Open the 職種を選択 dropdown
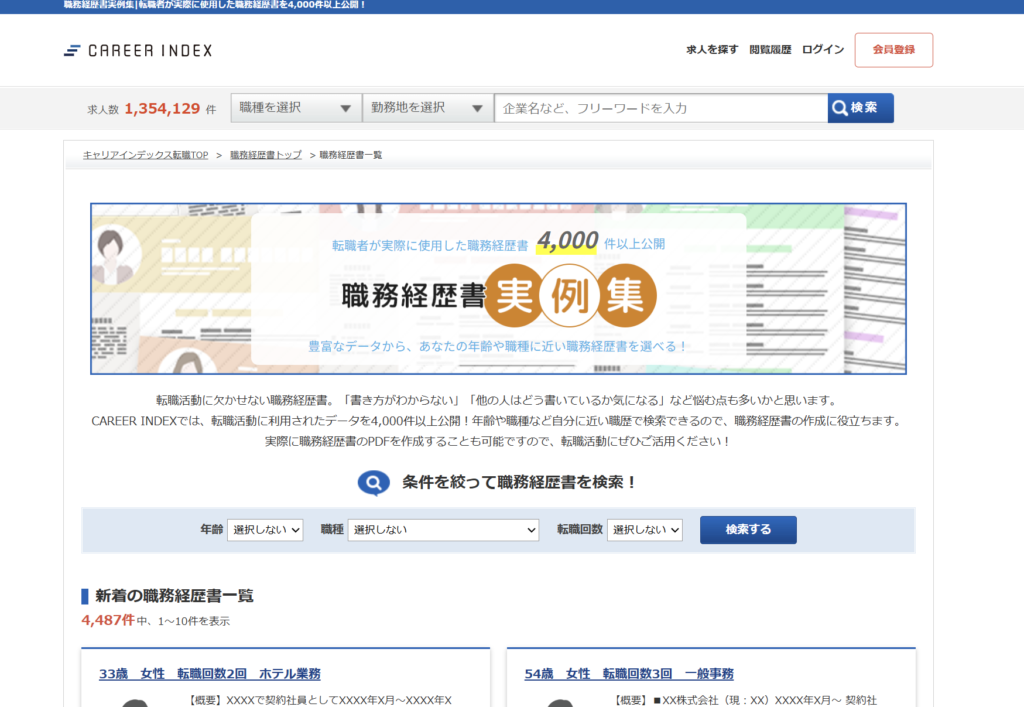The image size is (1024, 707). tap(296, 108)
